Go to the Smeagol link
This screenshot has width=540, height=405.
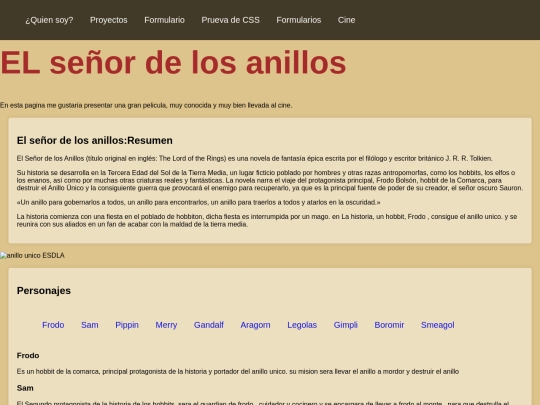click(437, 325)
